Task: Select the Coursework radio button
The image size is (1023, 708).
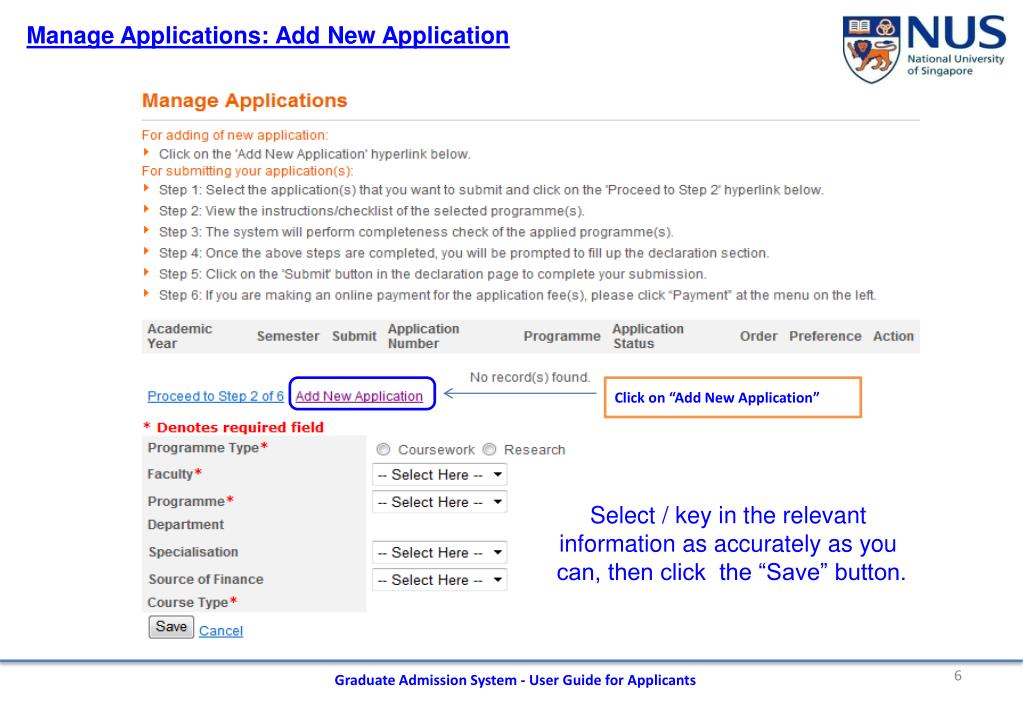Action: tap(383, 450)
